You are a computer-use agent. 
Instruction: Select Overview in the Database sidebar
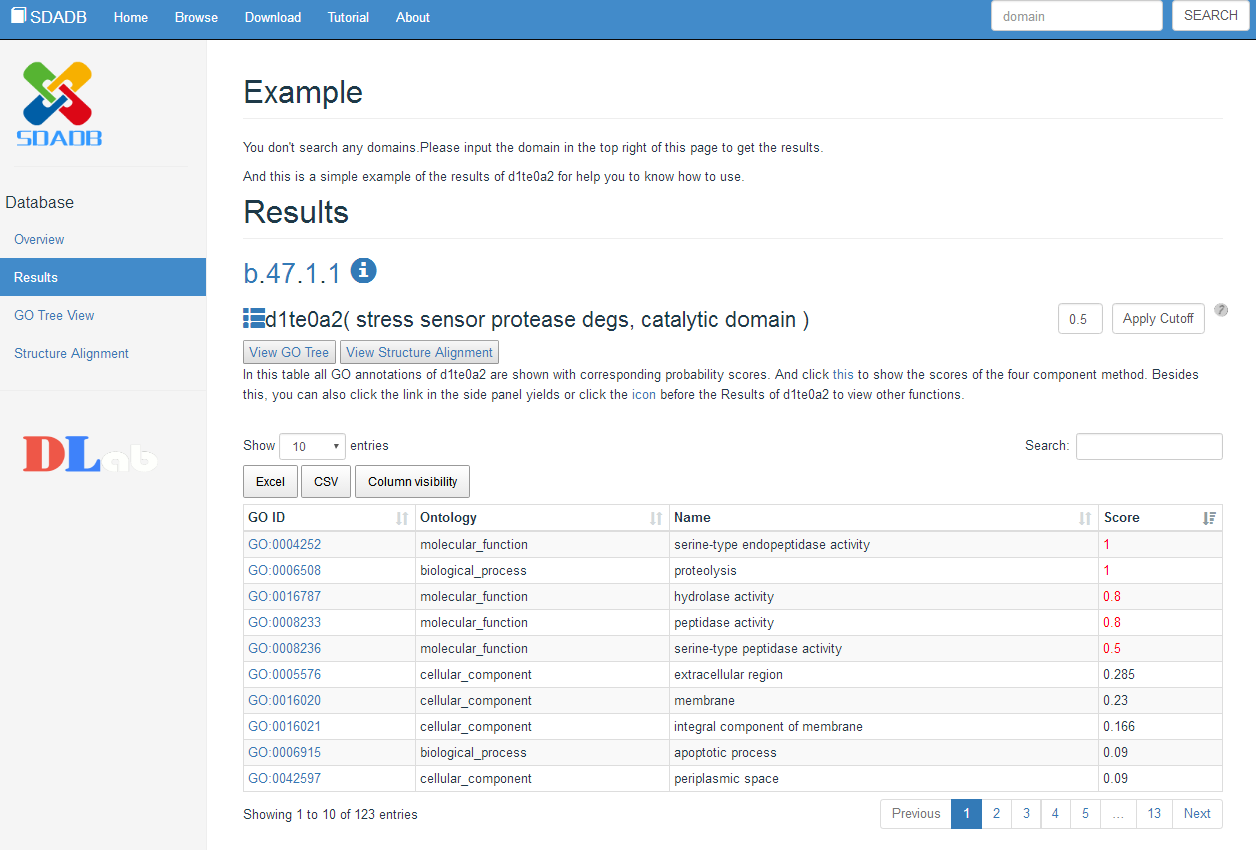click(39, 240)
